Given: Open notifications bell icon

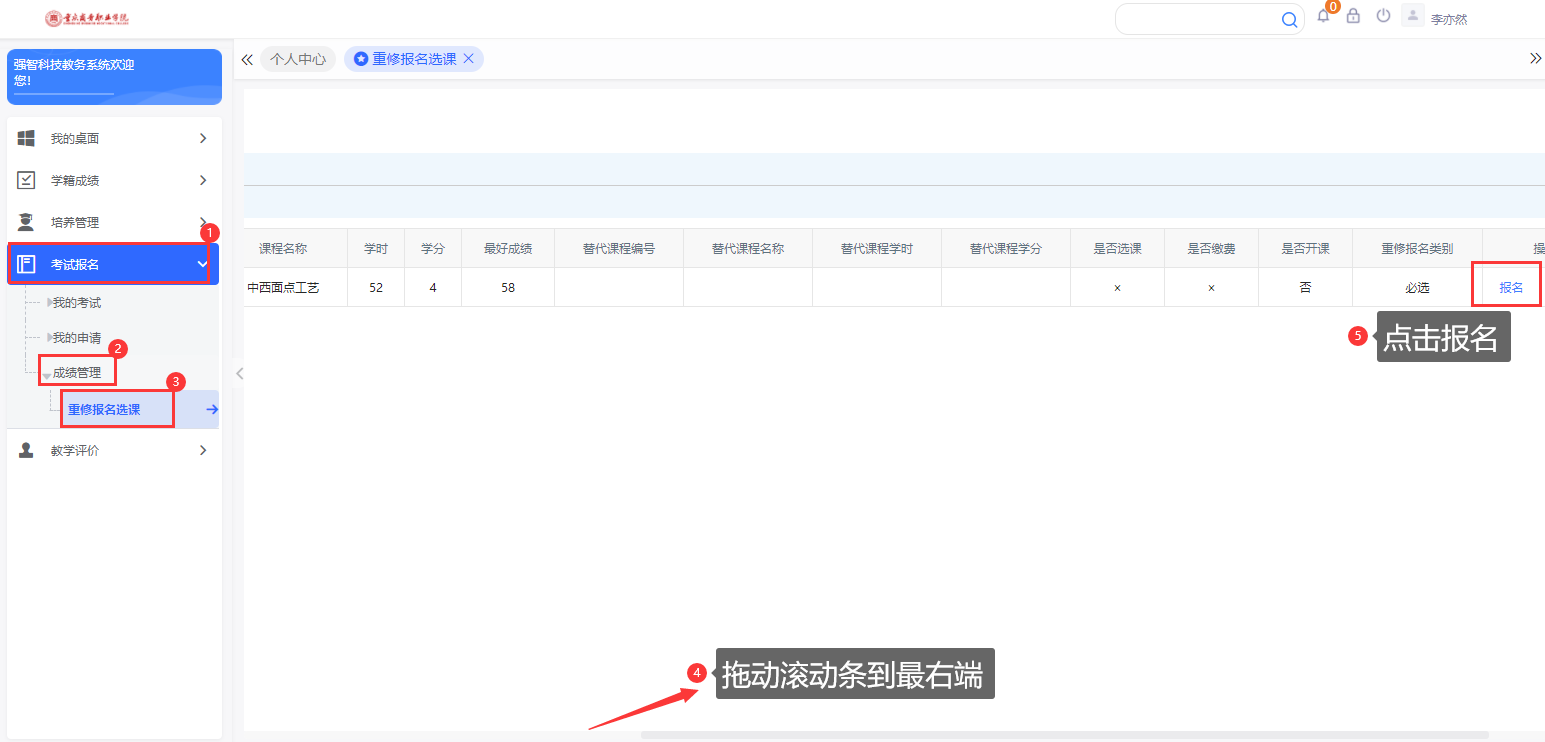Looking at the screenshot, I should pyautogui.click(x=1323, y=16).
